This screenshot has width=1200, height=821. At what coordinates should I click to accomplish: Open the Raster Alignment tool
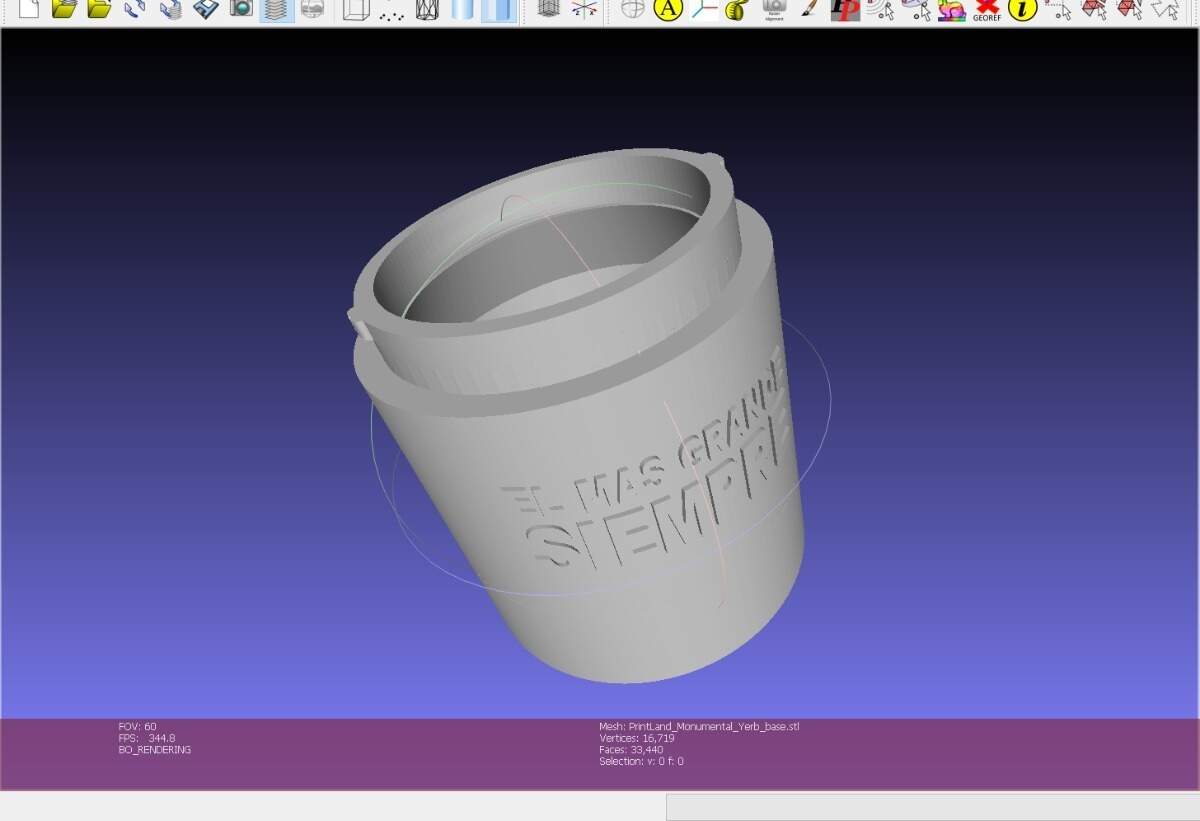coord(774,9)
